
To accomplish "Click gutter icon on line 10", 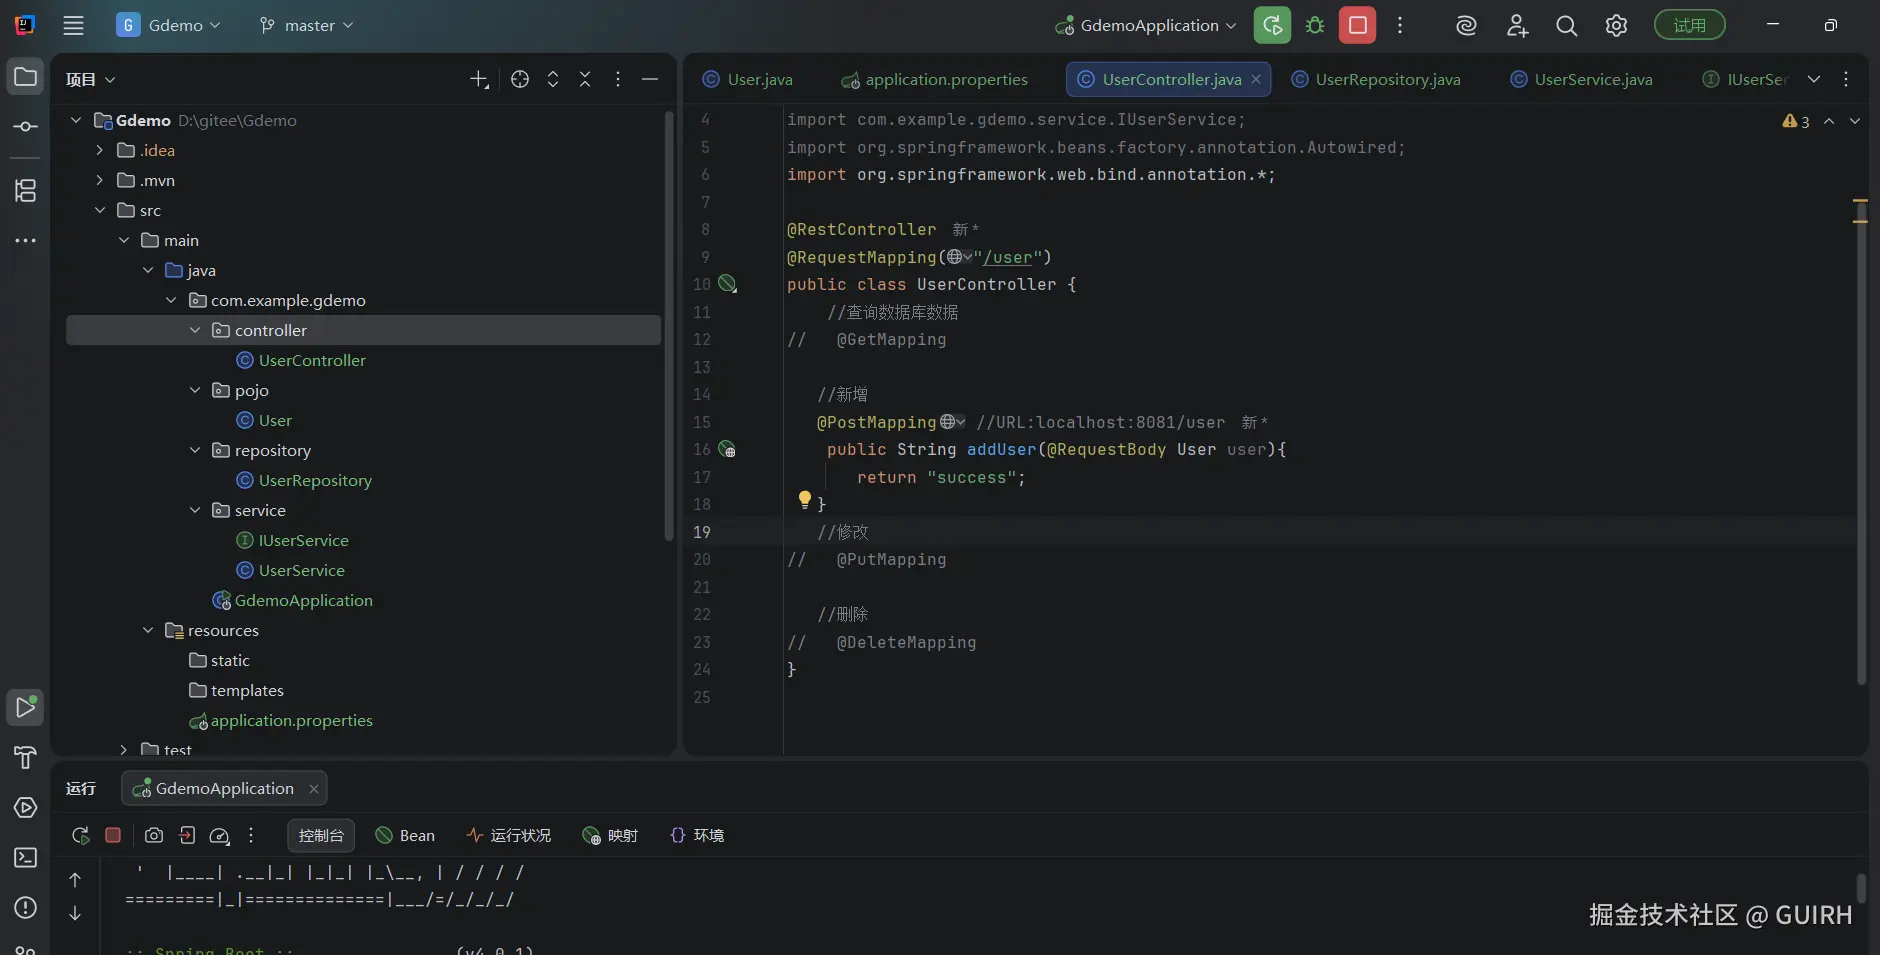I will coord(727,284).
